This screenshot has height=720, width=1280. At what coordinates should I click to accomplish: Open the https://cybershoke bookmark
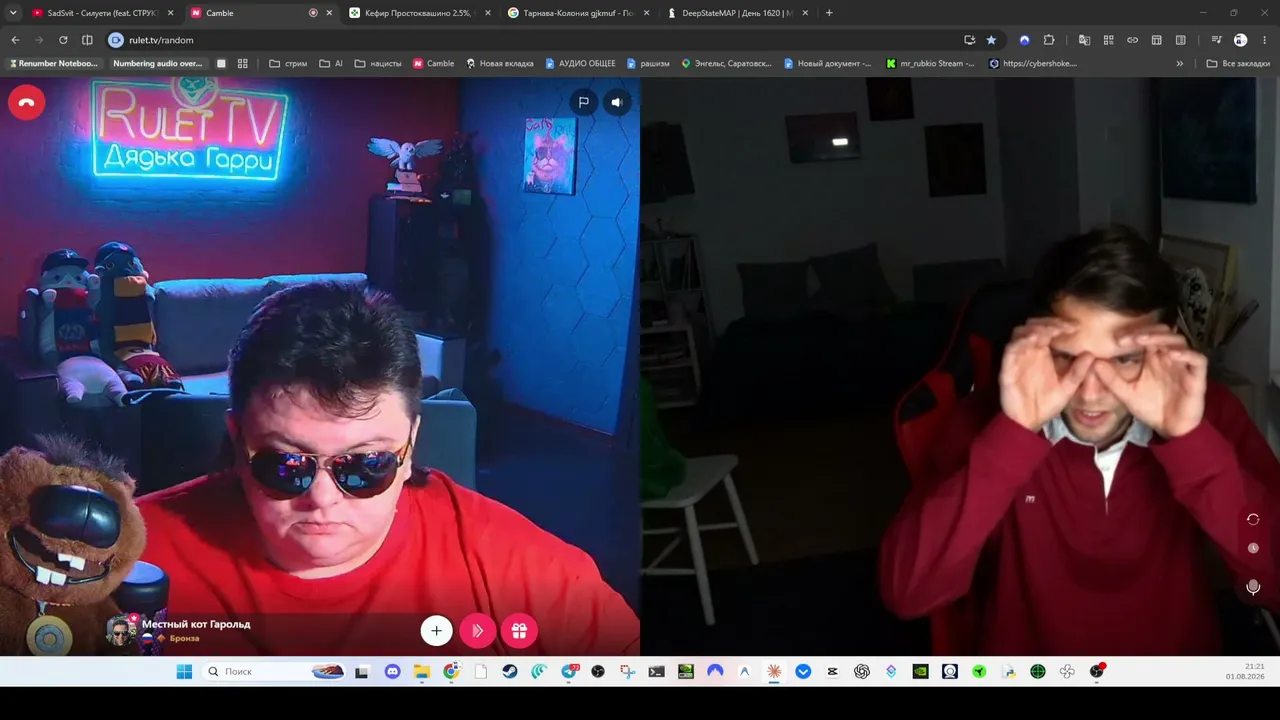click(x=1033, y=63)
